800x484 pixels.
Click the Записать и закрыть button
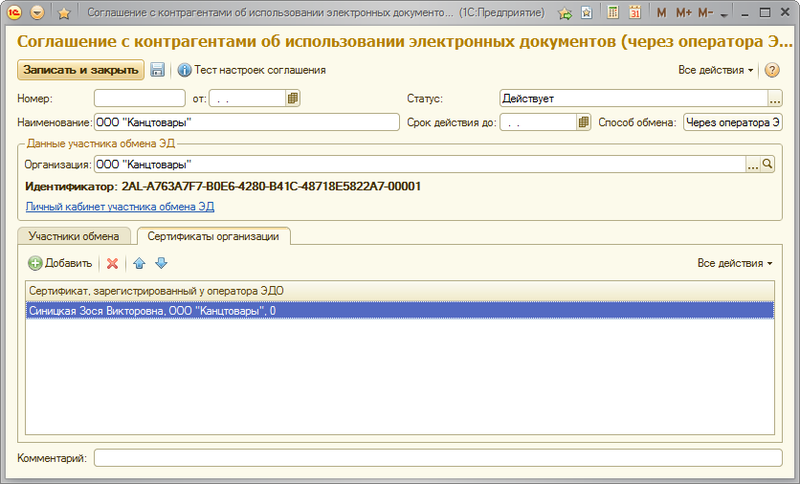pos(81,70)
